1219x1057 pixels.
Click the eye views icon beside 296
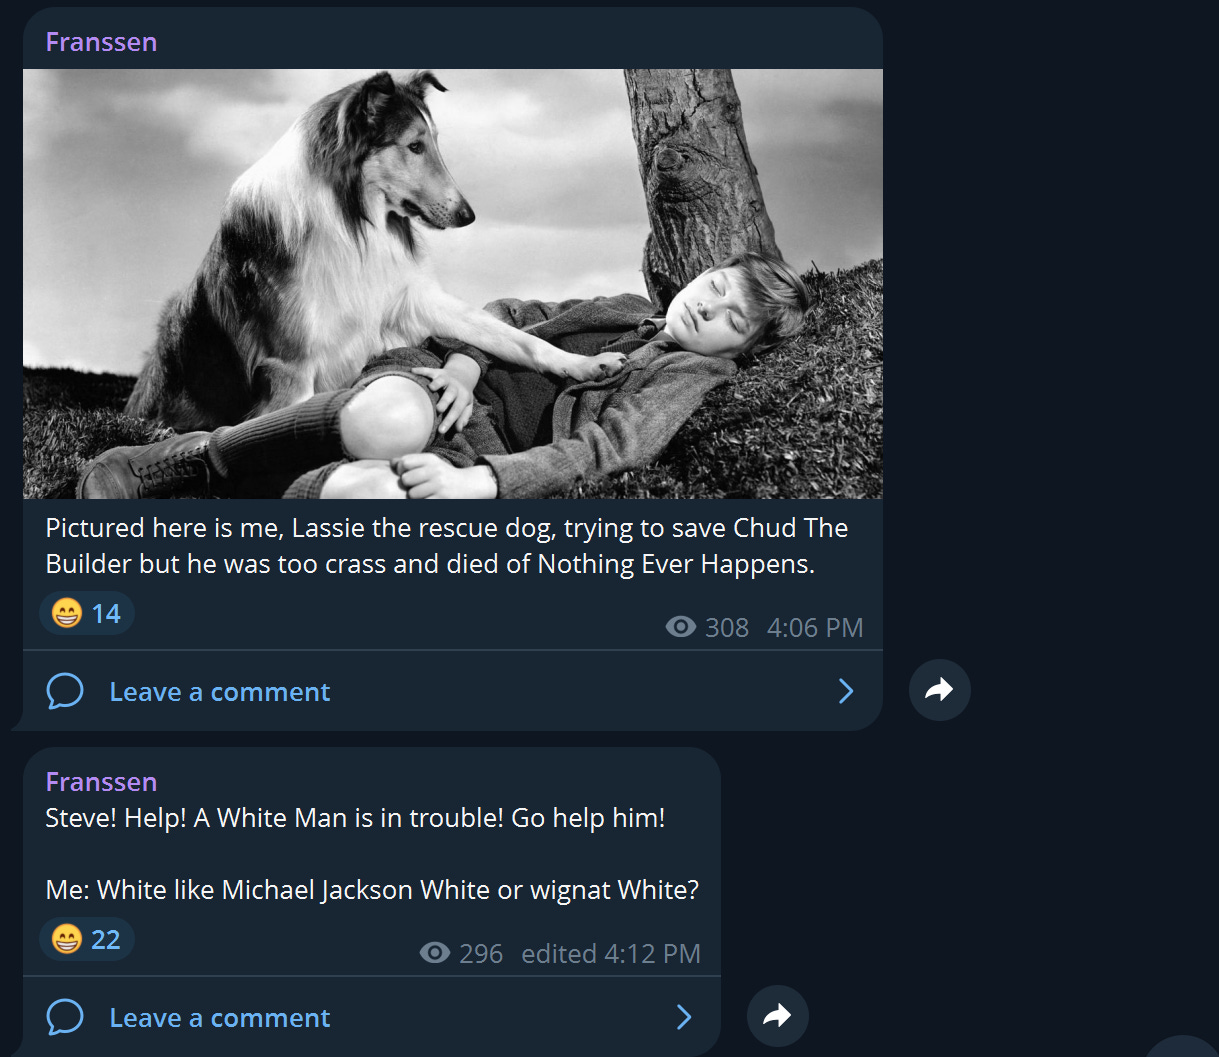pos(435,953)
